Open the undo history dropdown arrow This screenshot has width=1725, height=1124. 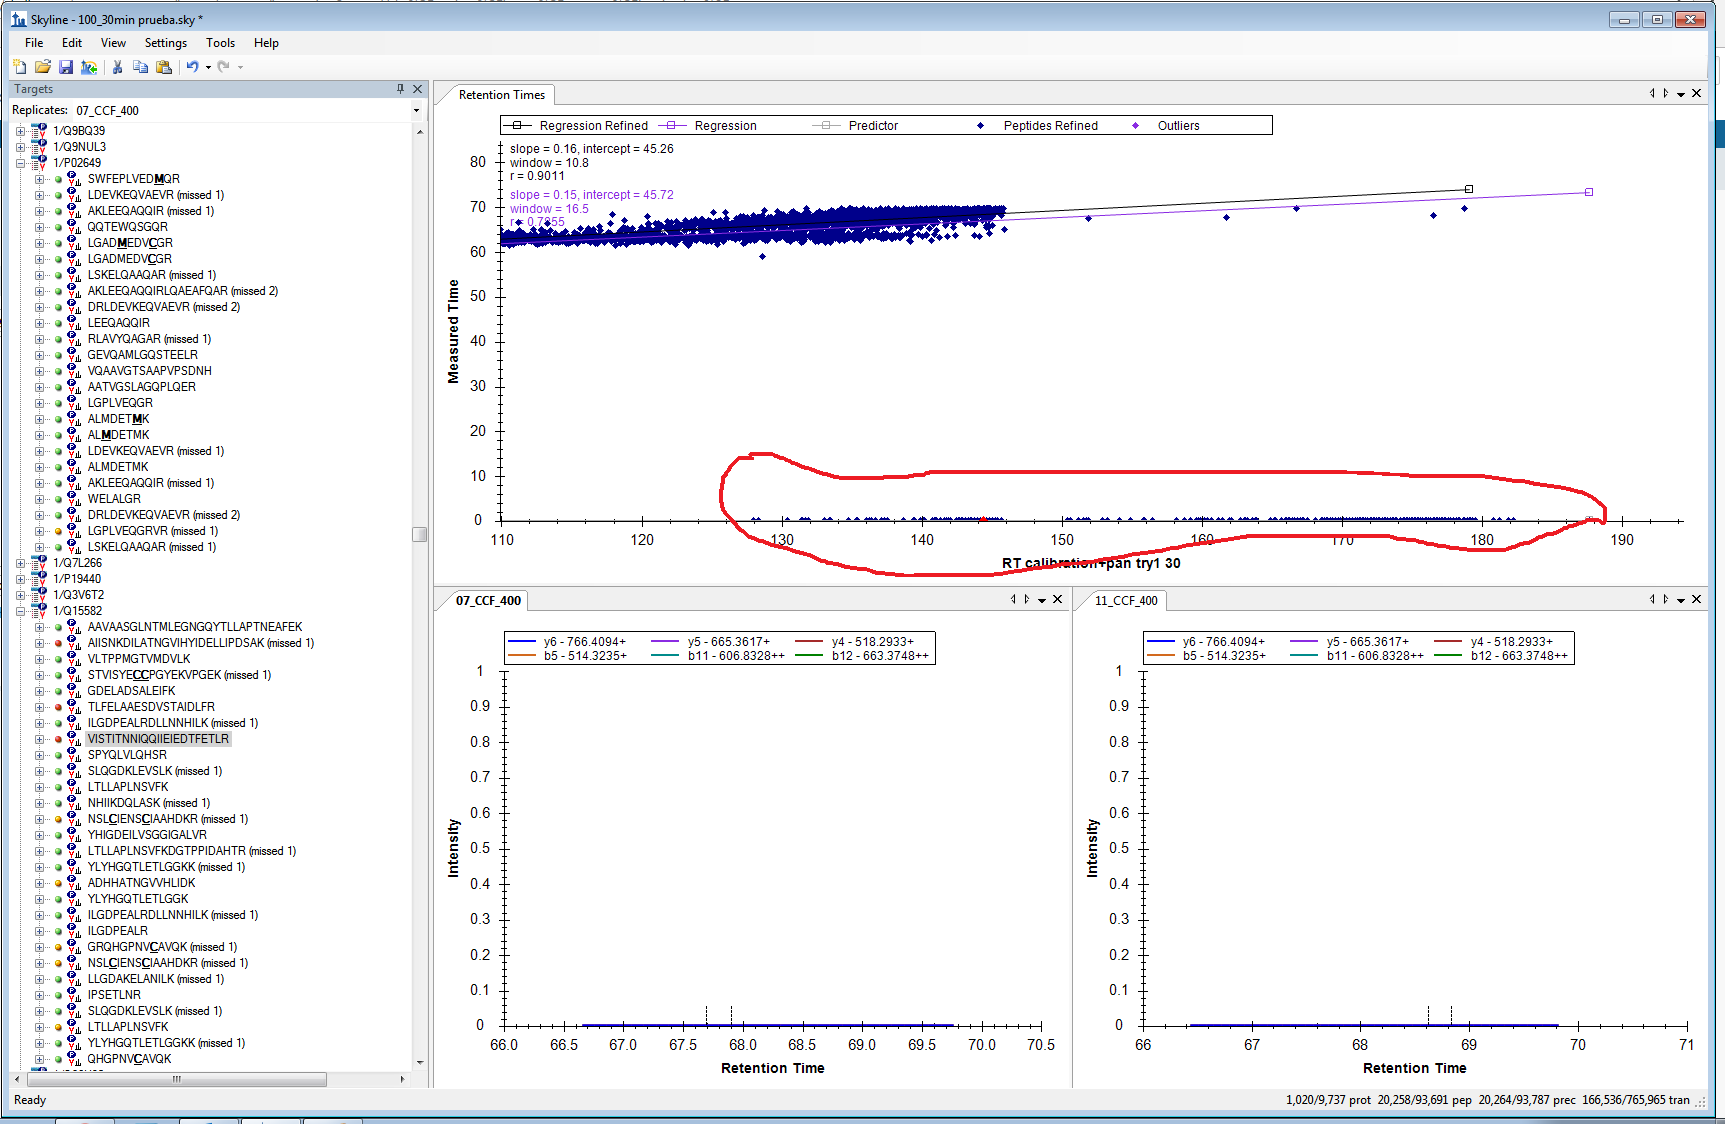pyautogui.click(x=208, y=68)
